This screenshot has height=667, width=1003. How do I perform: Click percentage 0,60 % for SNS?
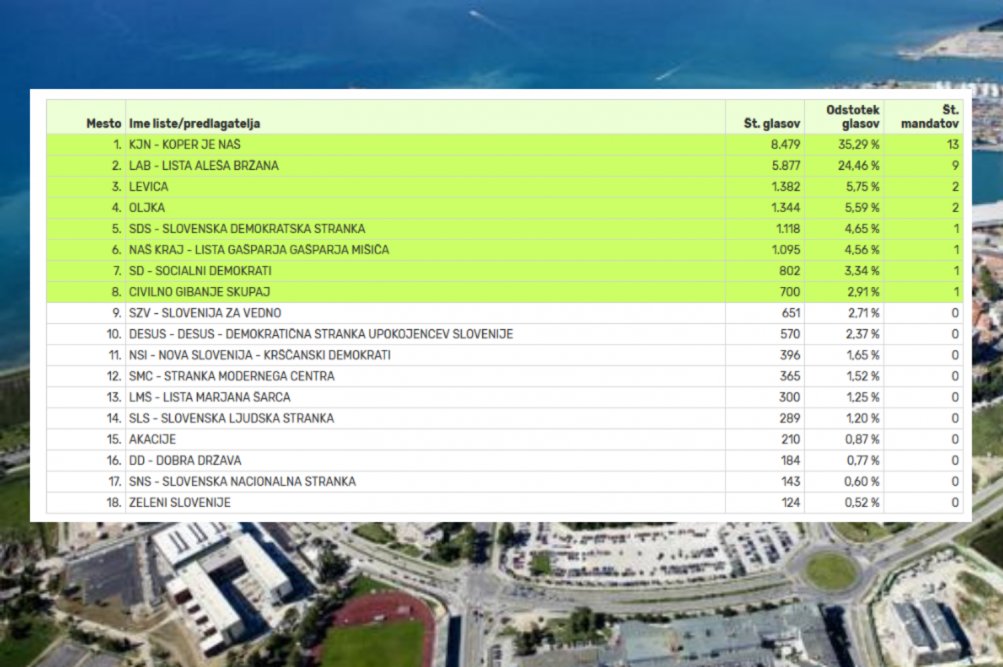click(862, 482)
